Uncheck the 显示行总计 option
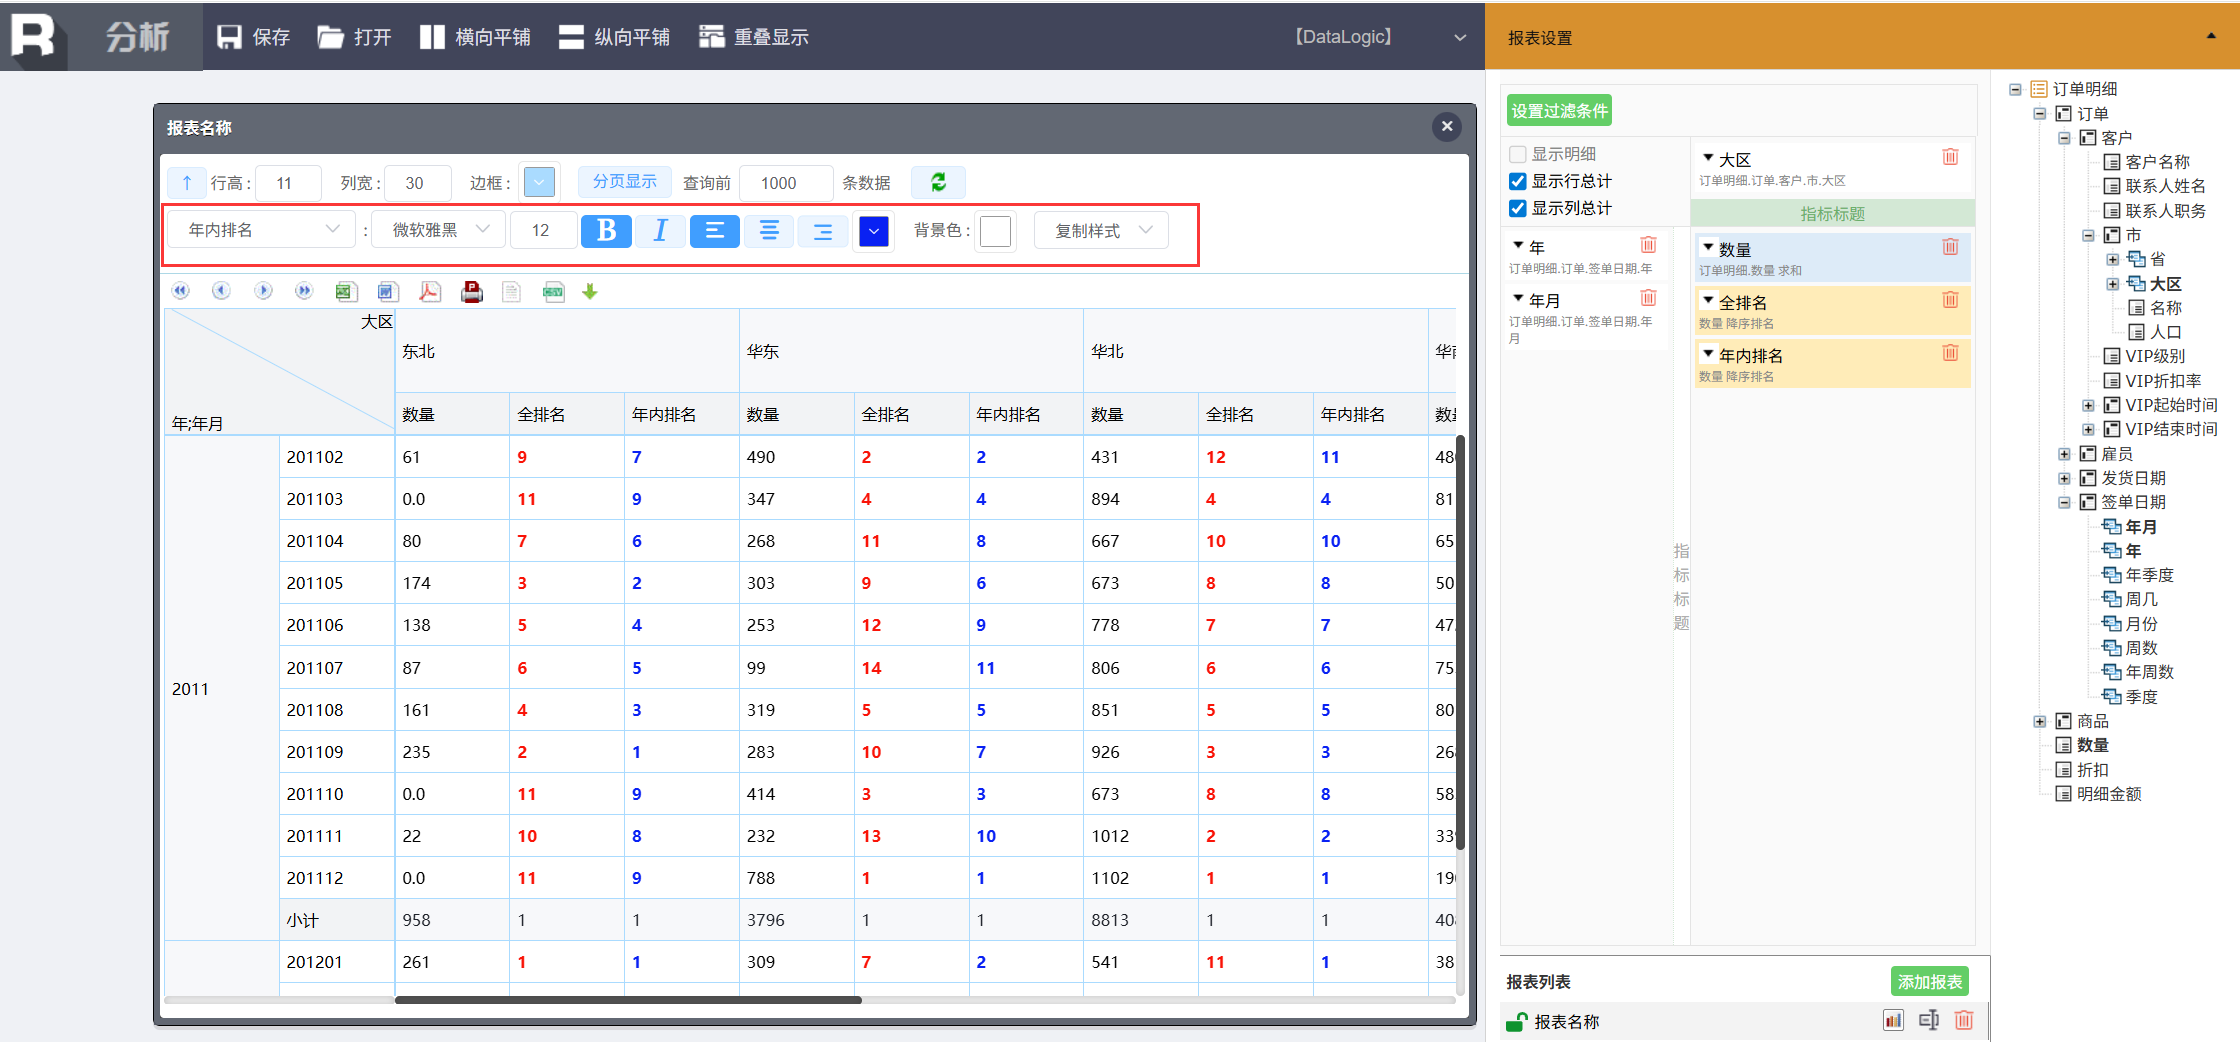2240x1042 pixels. pos(1518,181)
